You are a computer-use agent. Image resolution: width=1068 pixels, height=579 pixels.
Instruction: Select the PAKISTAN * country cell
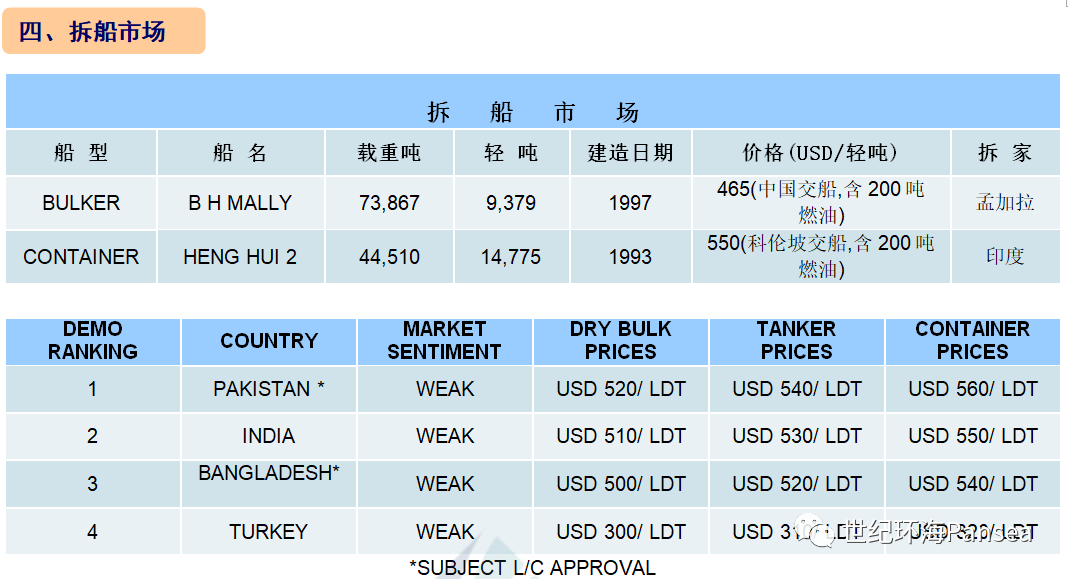[268, 389]
